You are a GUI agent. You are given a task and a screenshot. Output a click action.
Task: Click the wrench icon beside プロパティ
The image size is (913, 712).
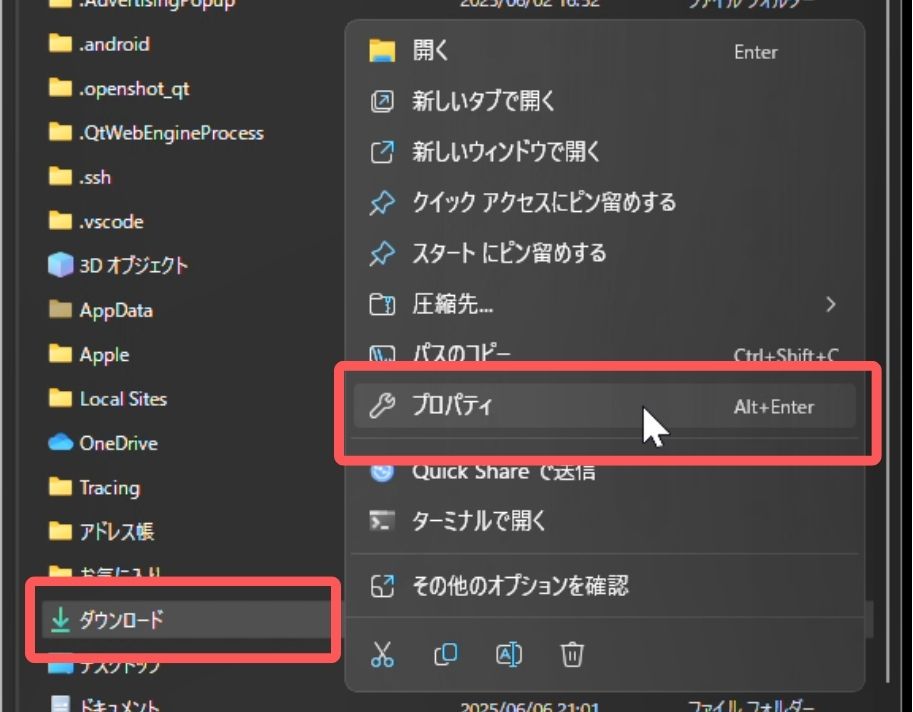[x=382, y=405]
